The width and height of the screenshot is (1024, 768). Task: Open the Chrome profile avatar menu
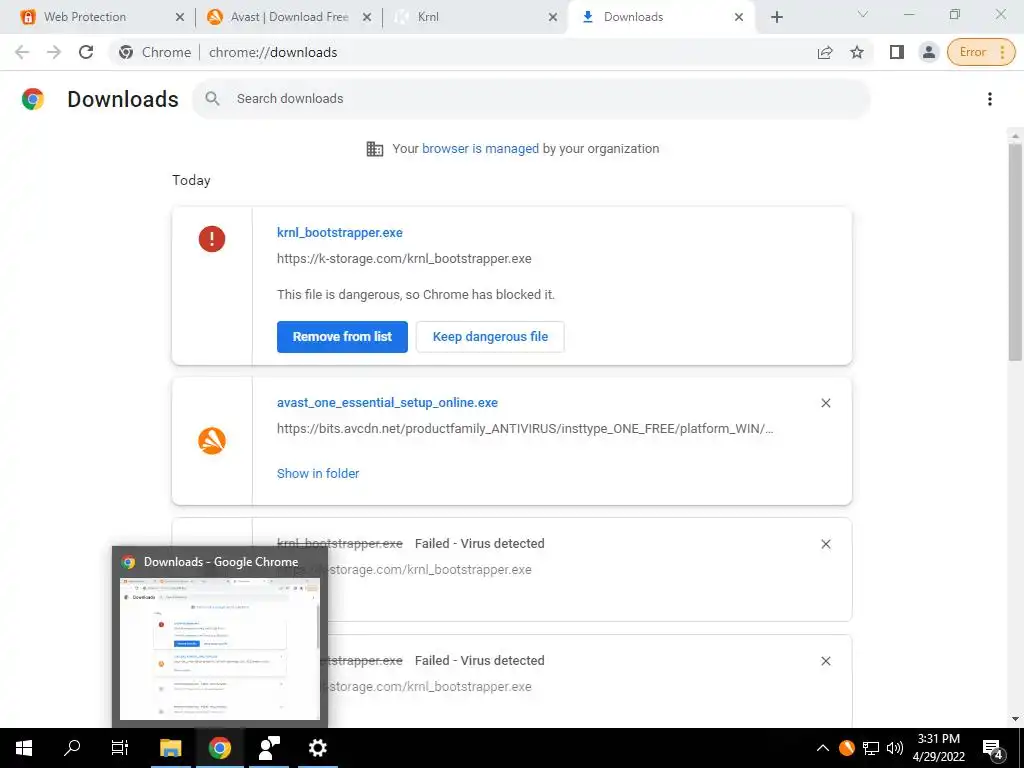click(x=929, y=52)
